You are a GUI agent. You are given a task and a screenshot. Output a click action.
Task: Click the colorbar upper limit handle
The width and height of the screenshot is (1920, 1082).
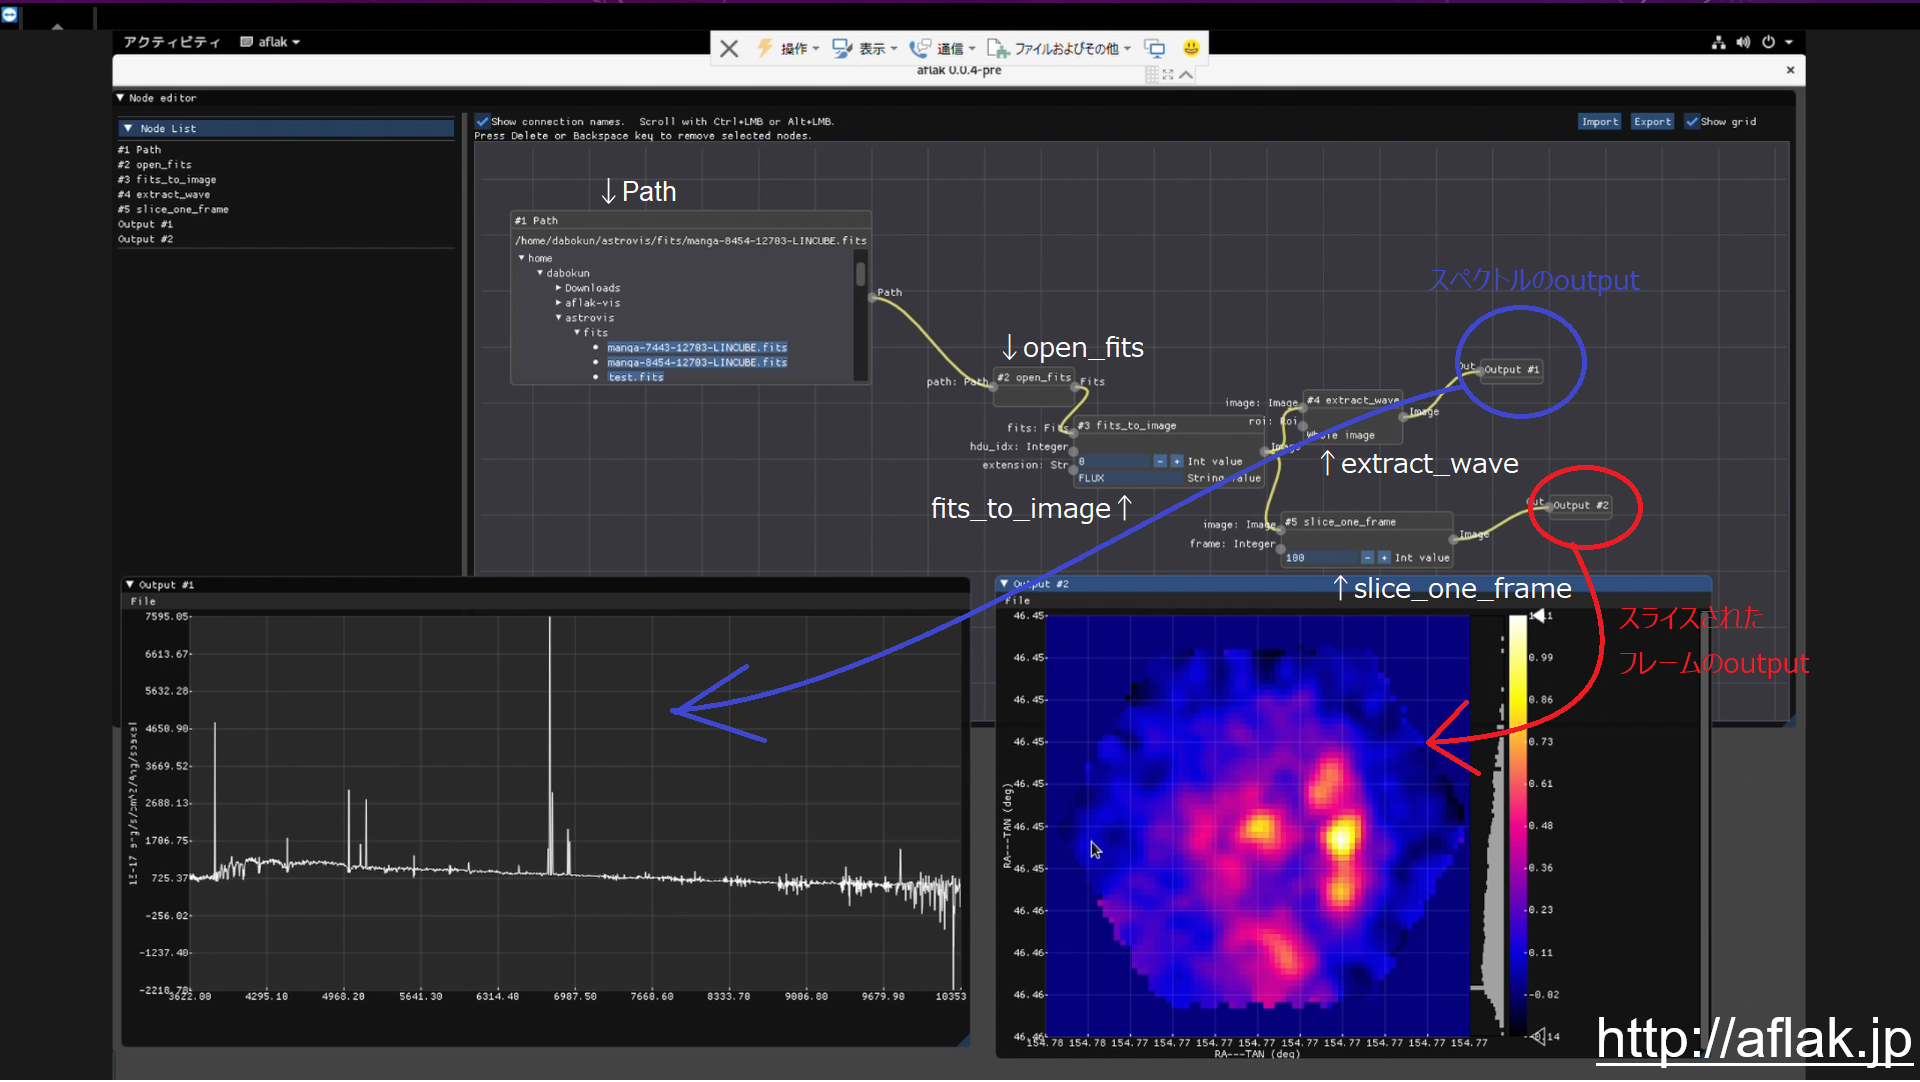(x=1538, y=615)
